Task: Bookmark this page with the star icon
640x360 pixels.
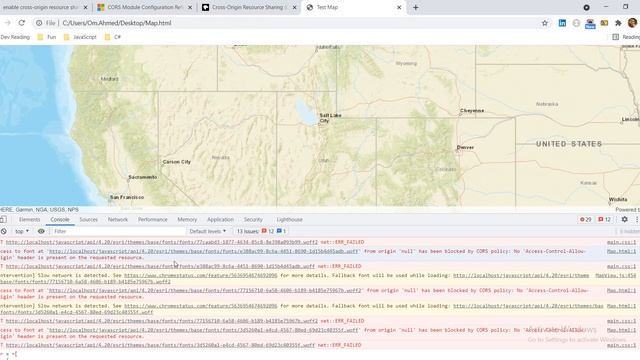Action: [x=544, y=23]
